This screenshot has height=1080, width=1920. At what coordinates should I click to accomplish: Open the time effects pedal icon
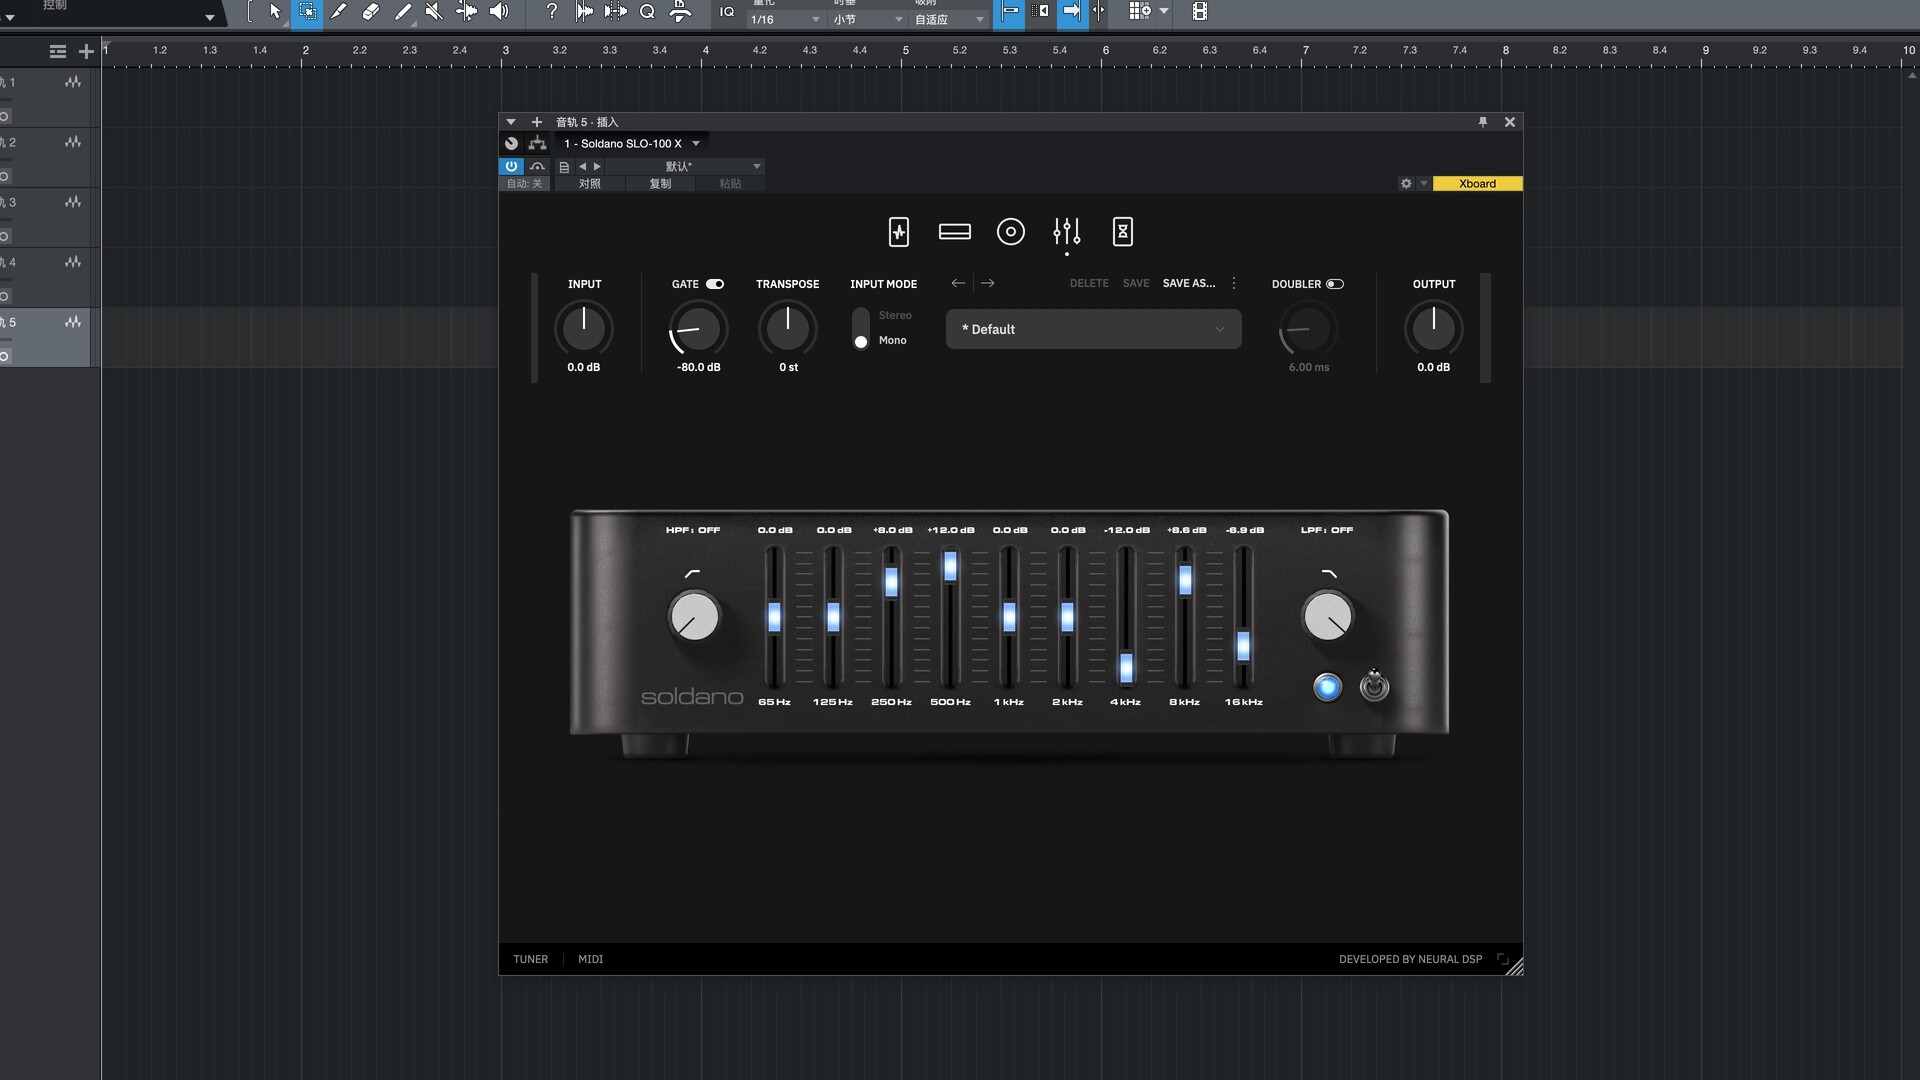click(x=1122, y=232)
